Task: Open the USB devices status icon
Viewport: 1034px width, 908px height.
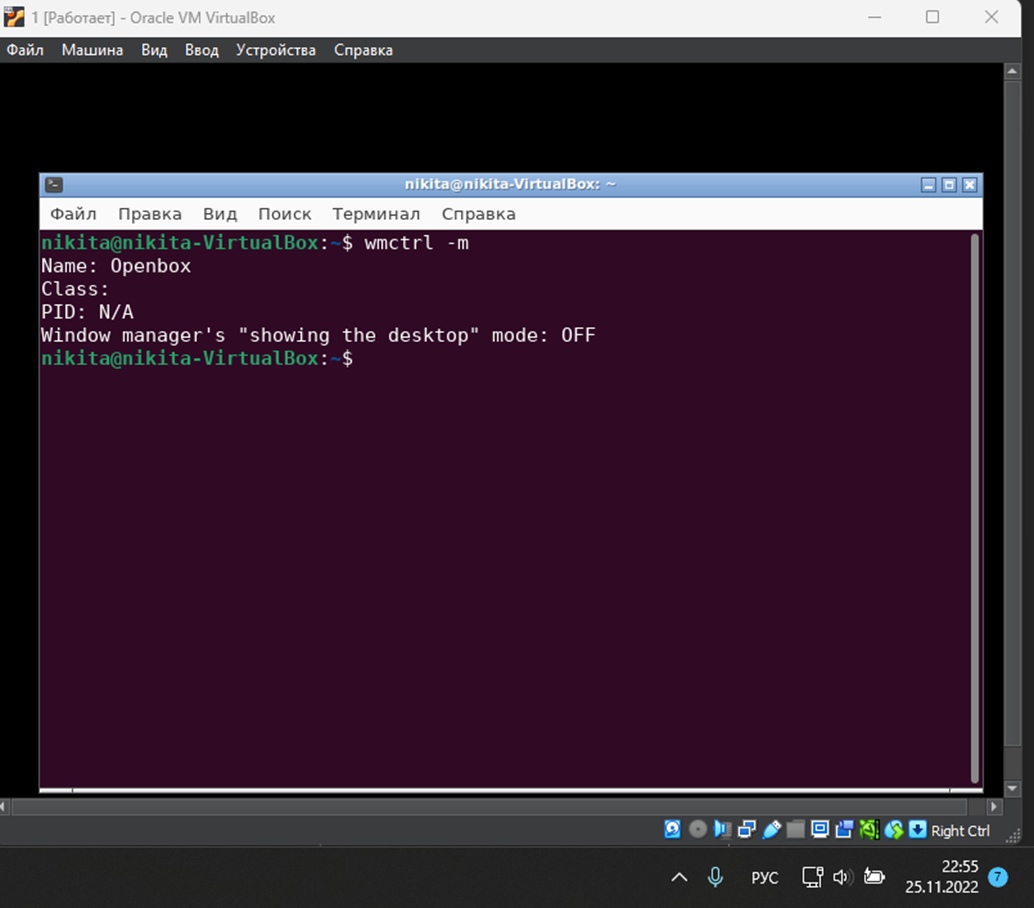Action: click(771, 829)
